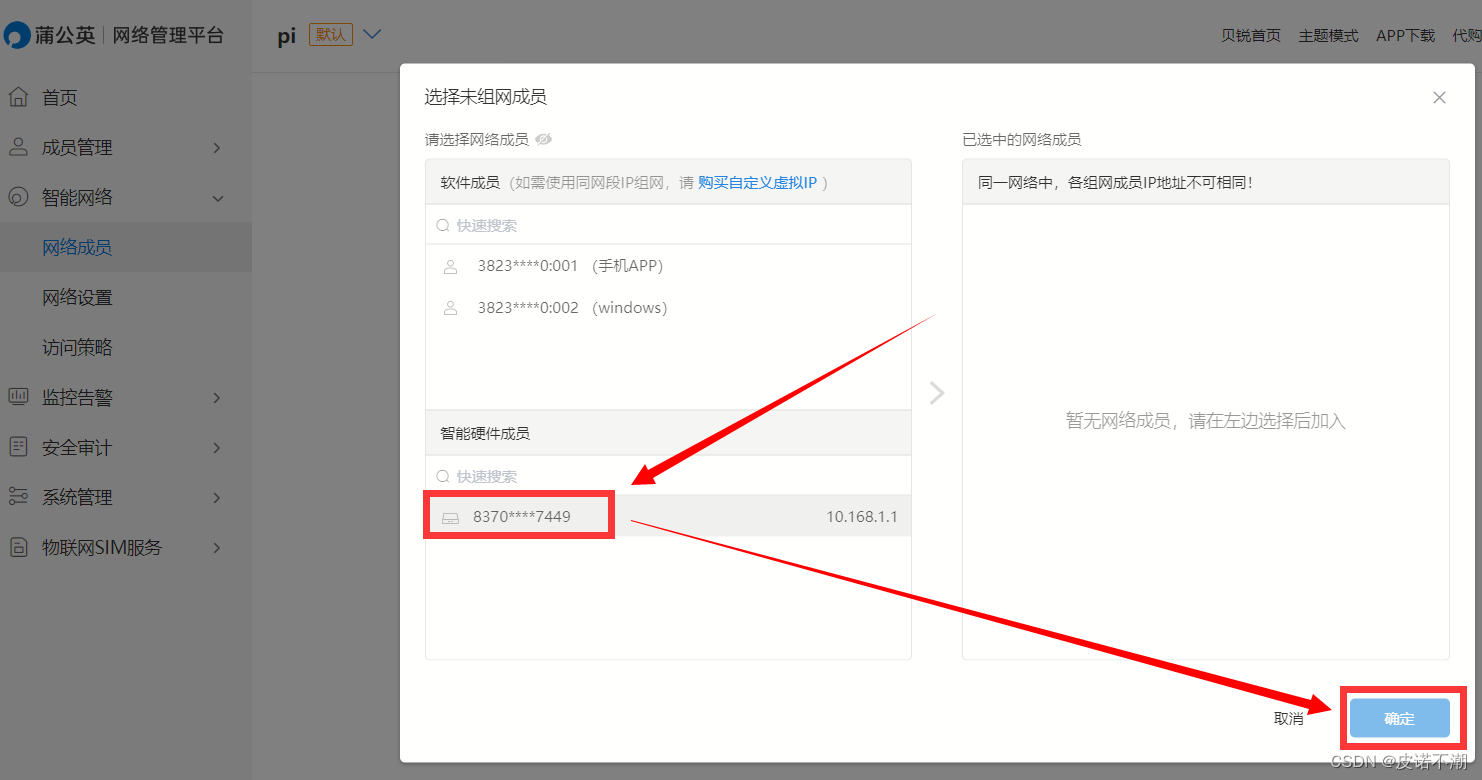This screenshot has height=780, width=1482.
Task: Focus the 智能硬件成员 快速搜索 field
Action: [x=668, y=476]
